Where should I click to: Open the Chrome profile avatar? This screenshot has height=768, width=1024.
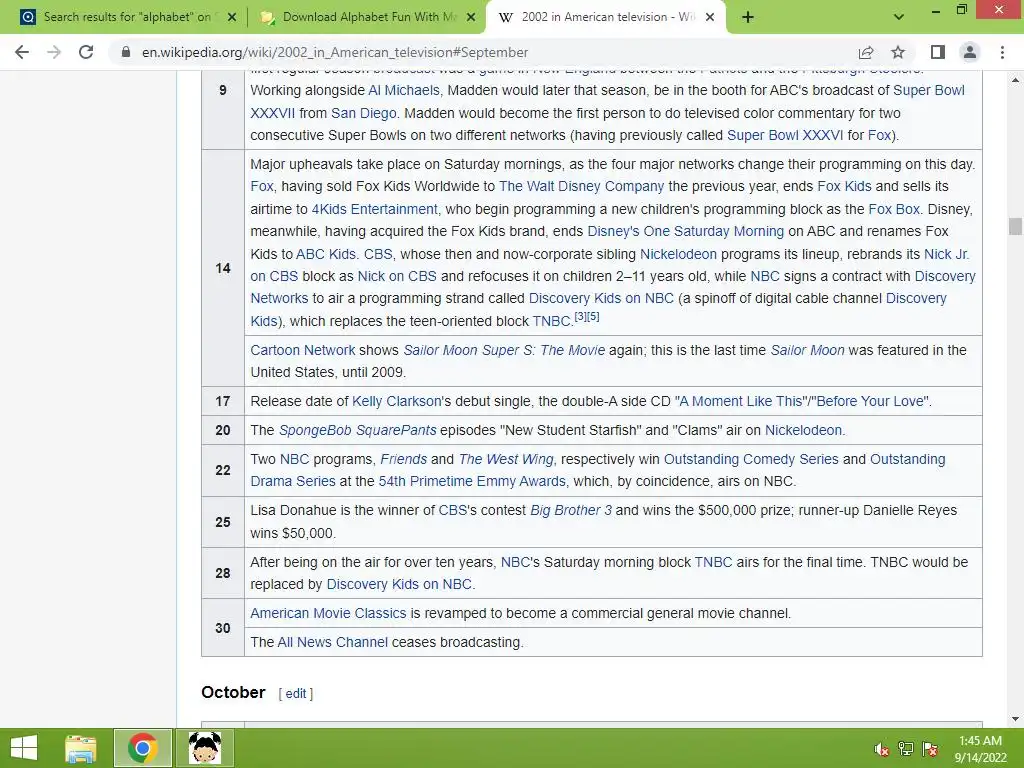pos(970,52)
